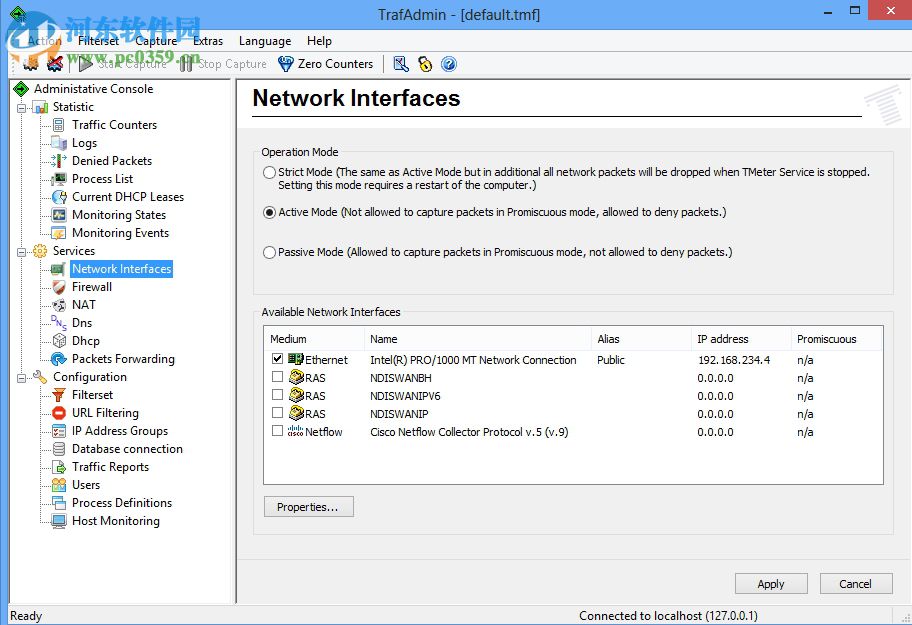
Task: Open the Capture menu
Action: [156, 41]
